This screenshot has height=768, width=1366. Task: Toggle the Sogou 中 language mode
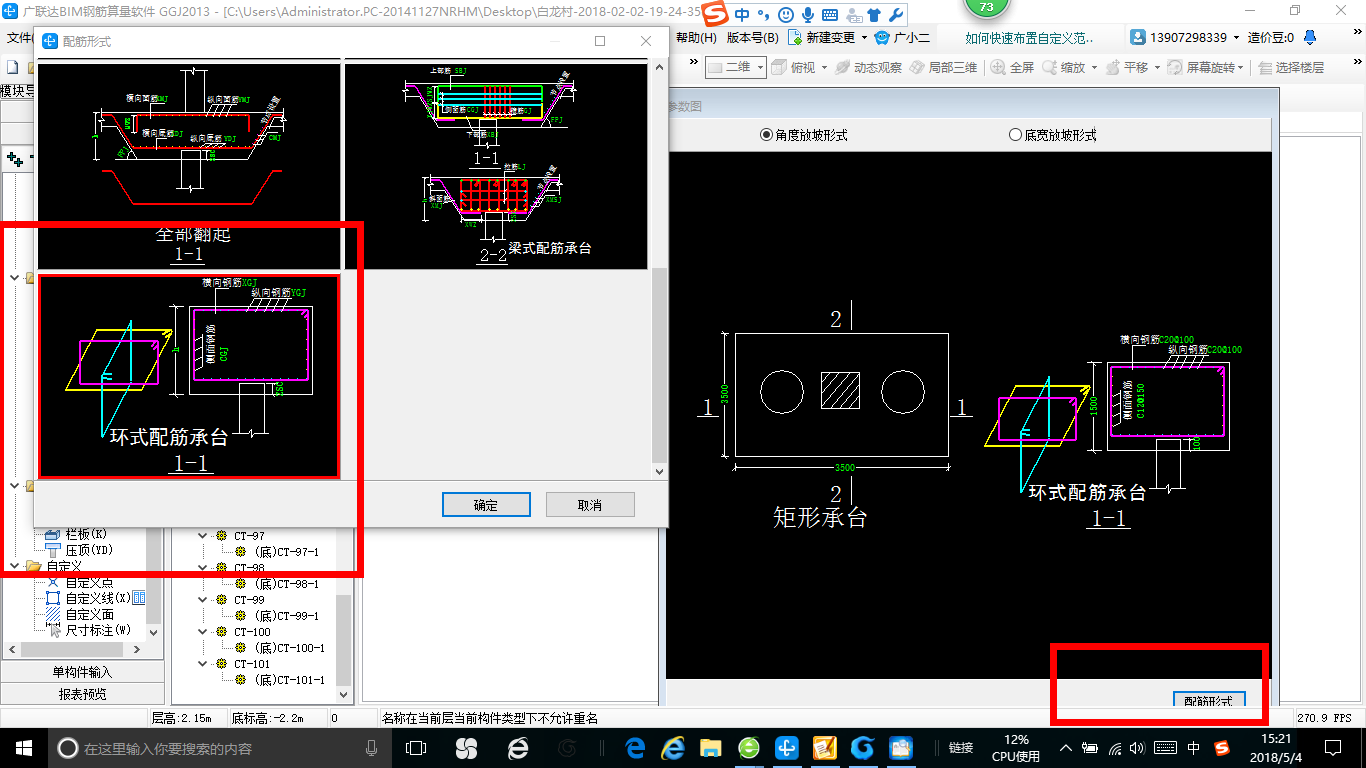[742, 15]
